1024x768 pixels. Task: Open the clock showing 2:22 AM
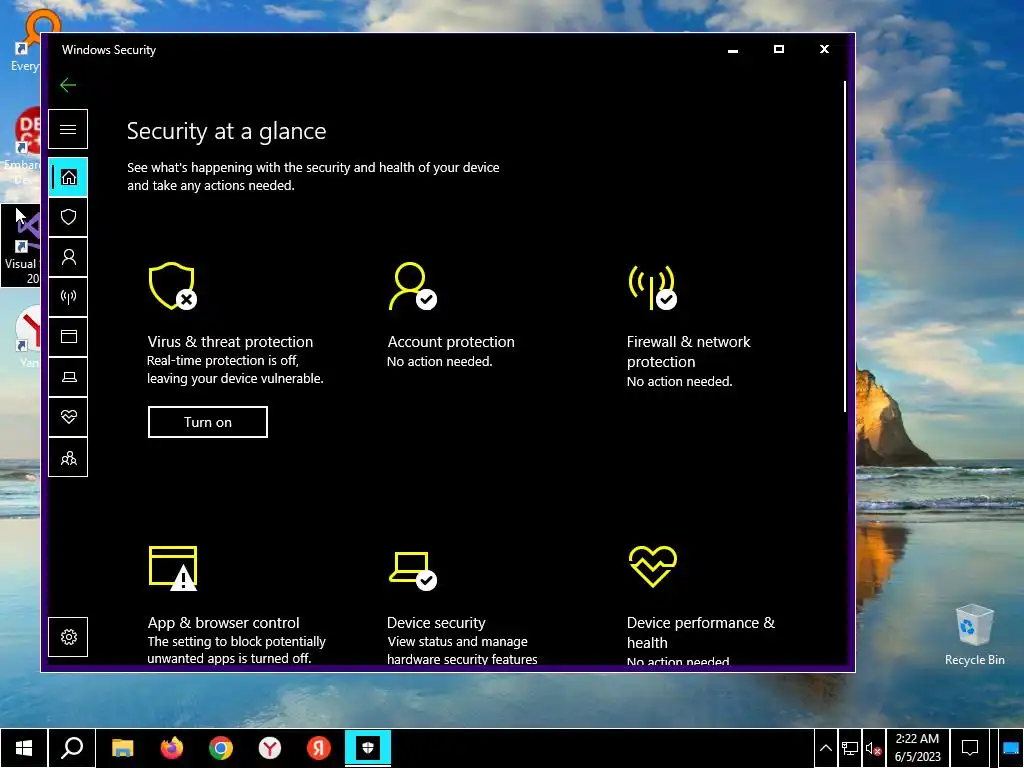click(x=918, y=748)
